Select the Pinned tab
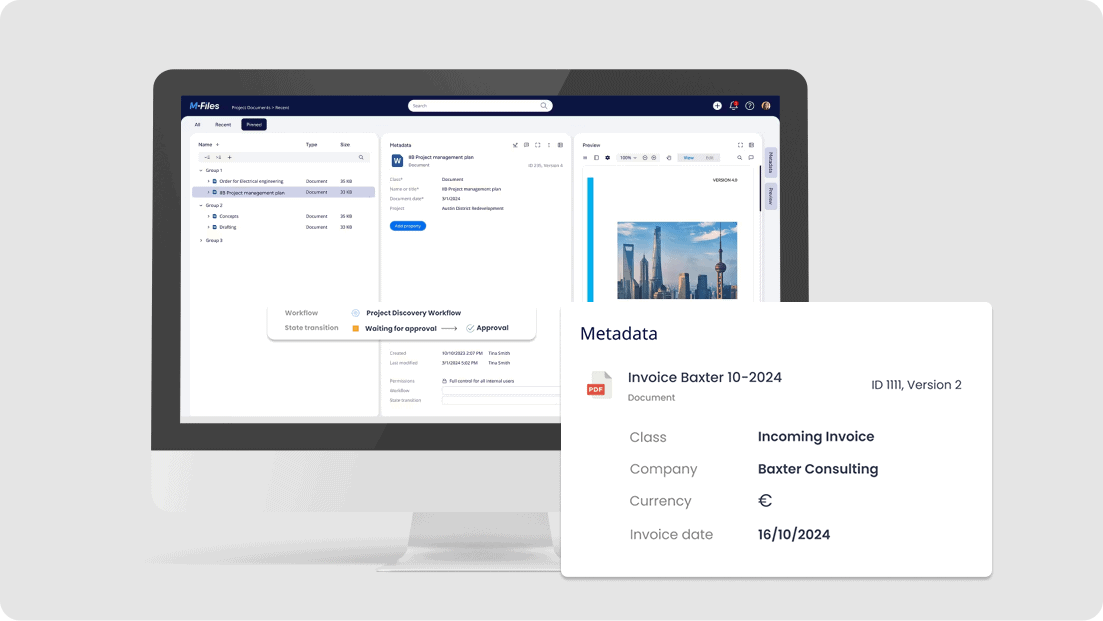Viewport: 1103px width, 621px height. click(x=254, y=125)
